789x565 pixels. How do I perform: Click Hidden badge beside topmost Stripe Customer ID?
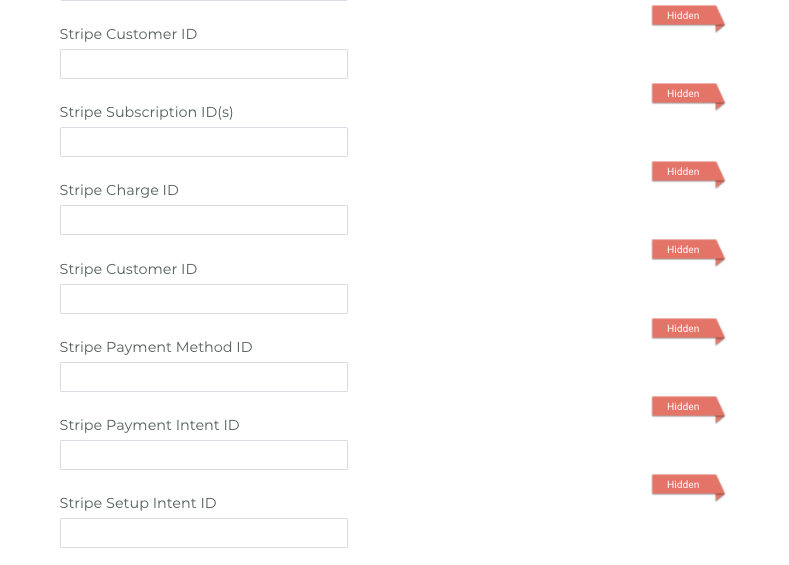[684, 16]
